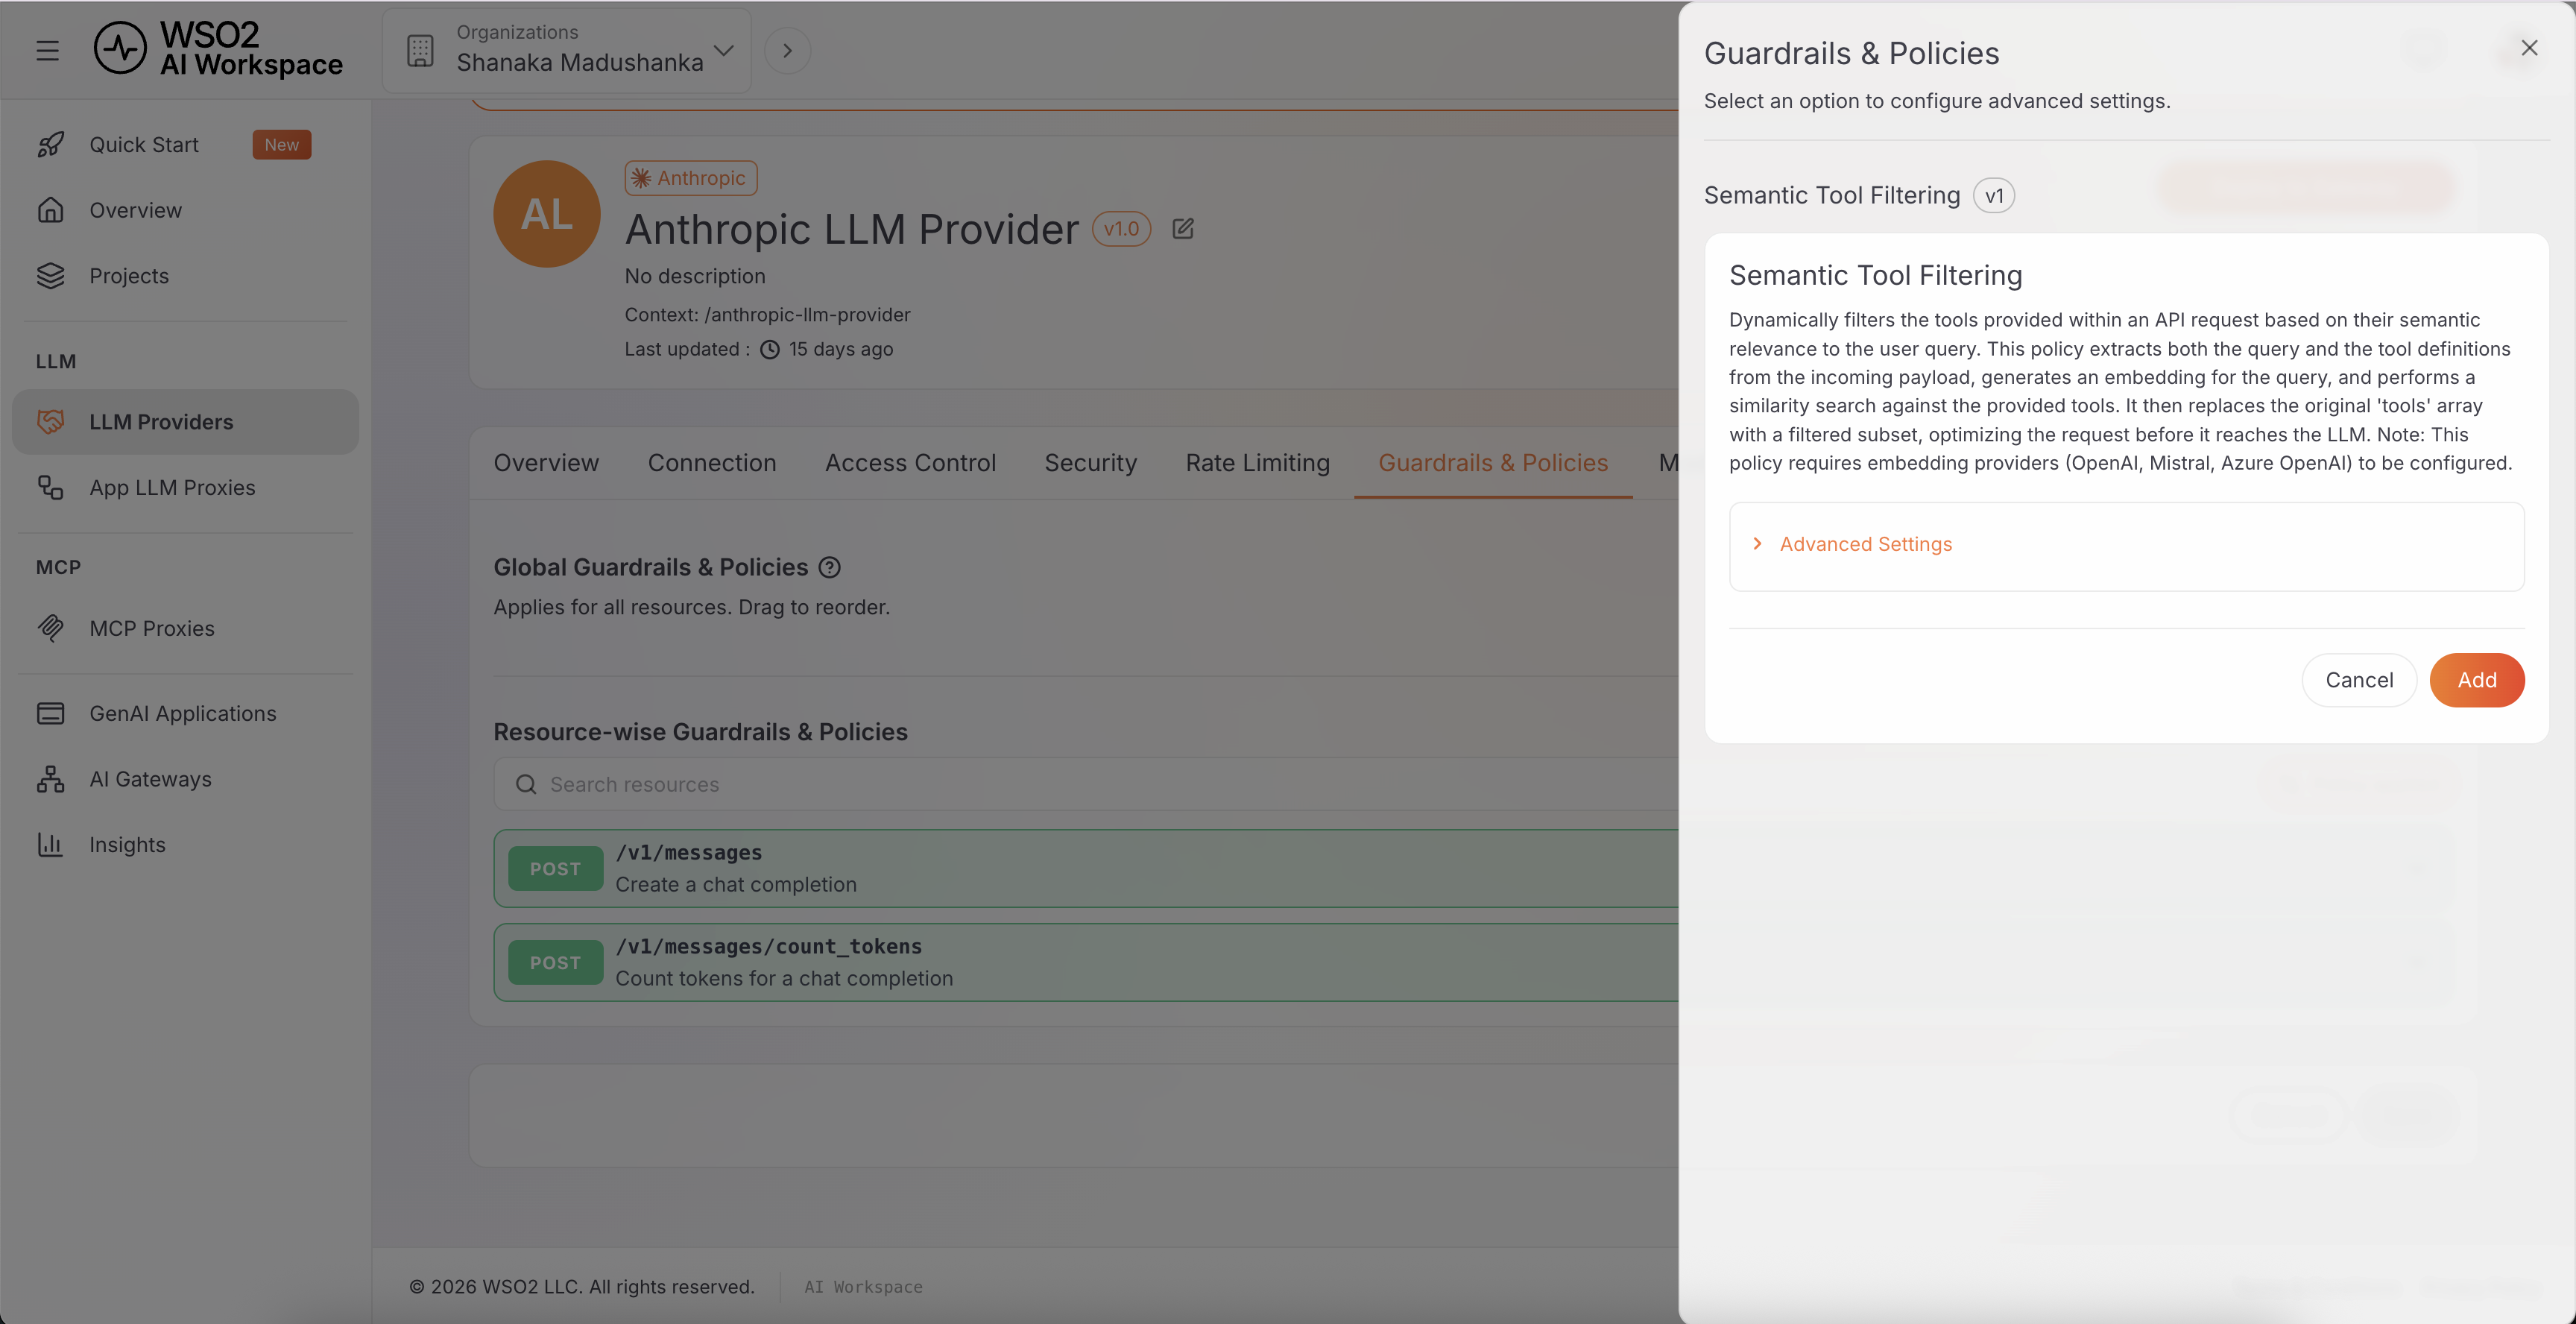Open Quick Start from the sidebar
Viewport: 2576px width, 1324px height.
click(x=185, y=144)
